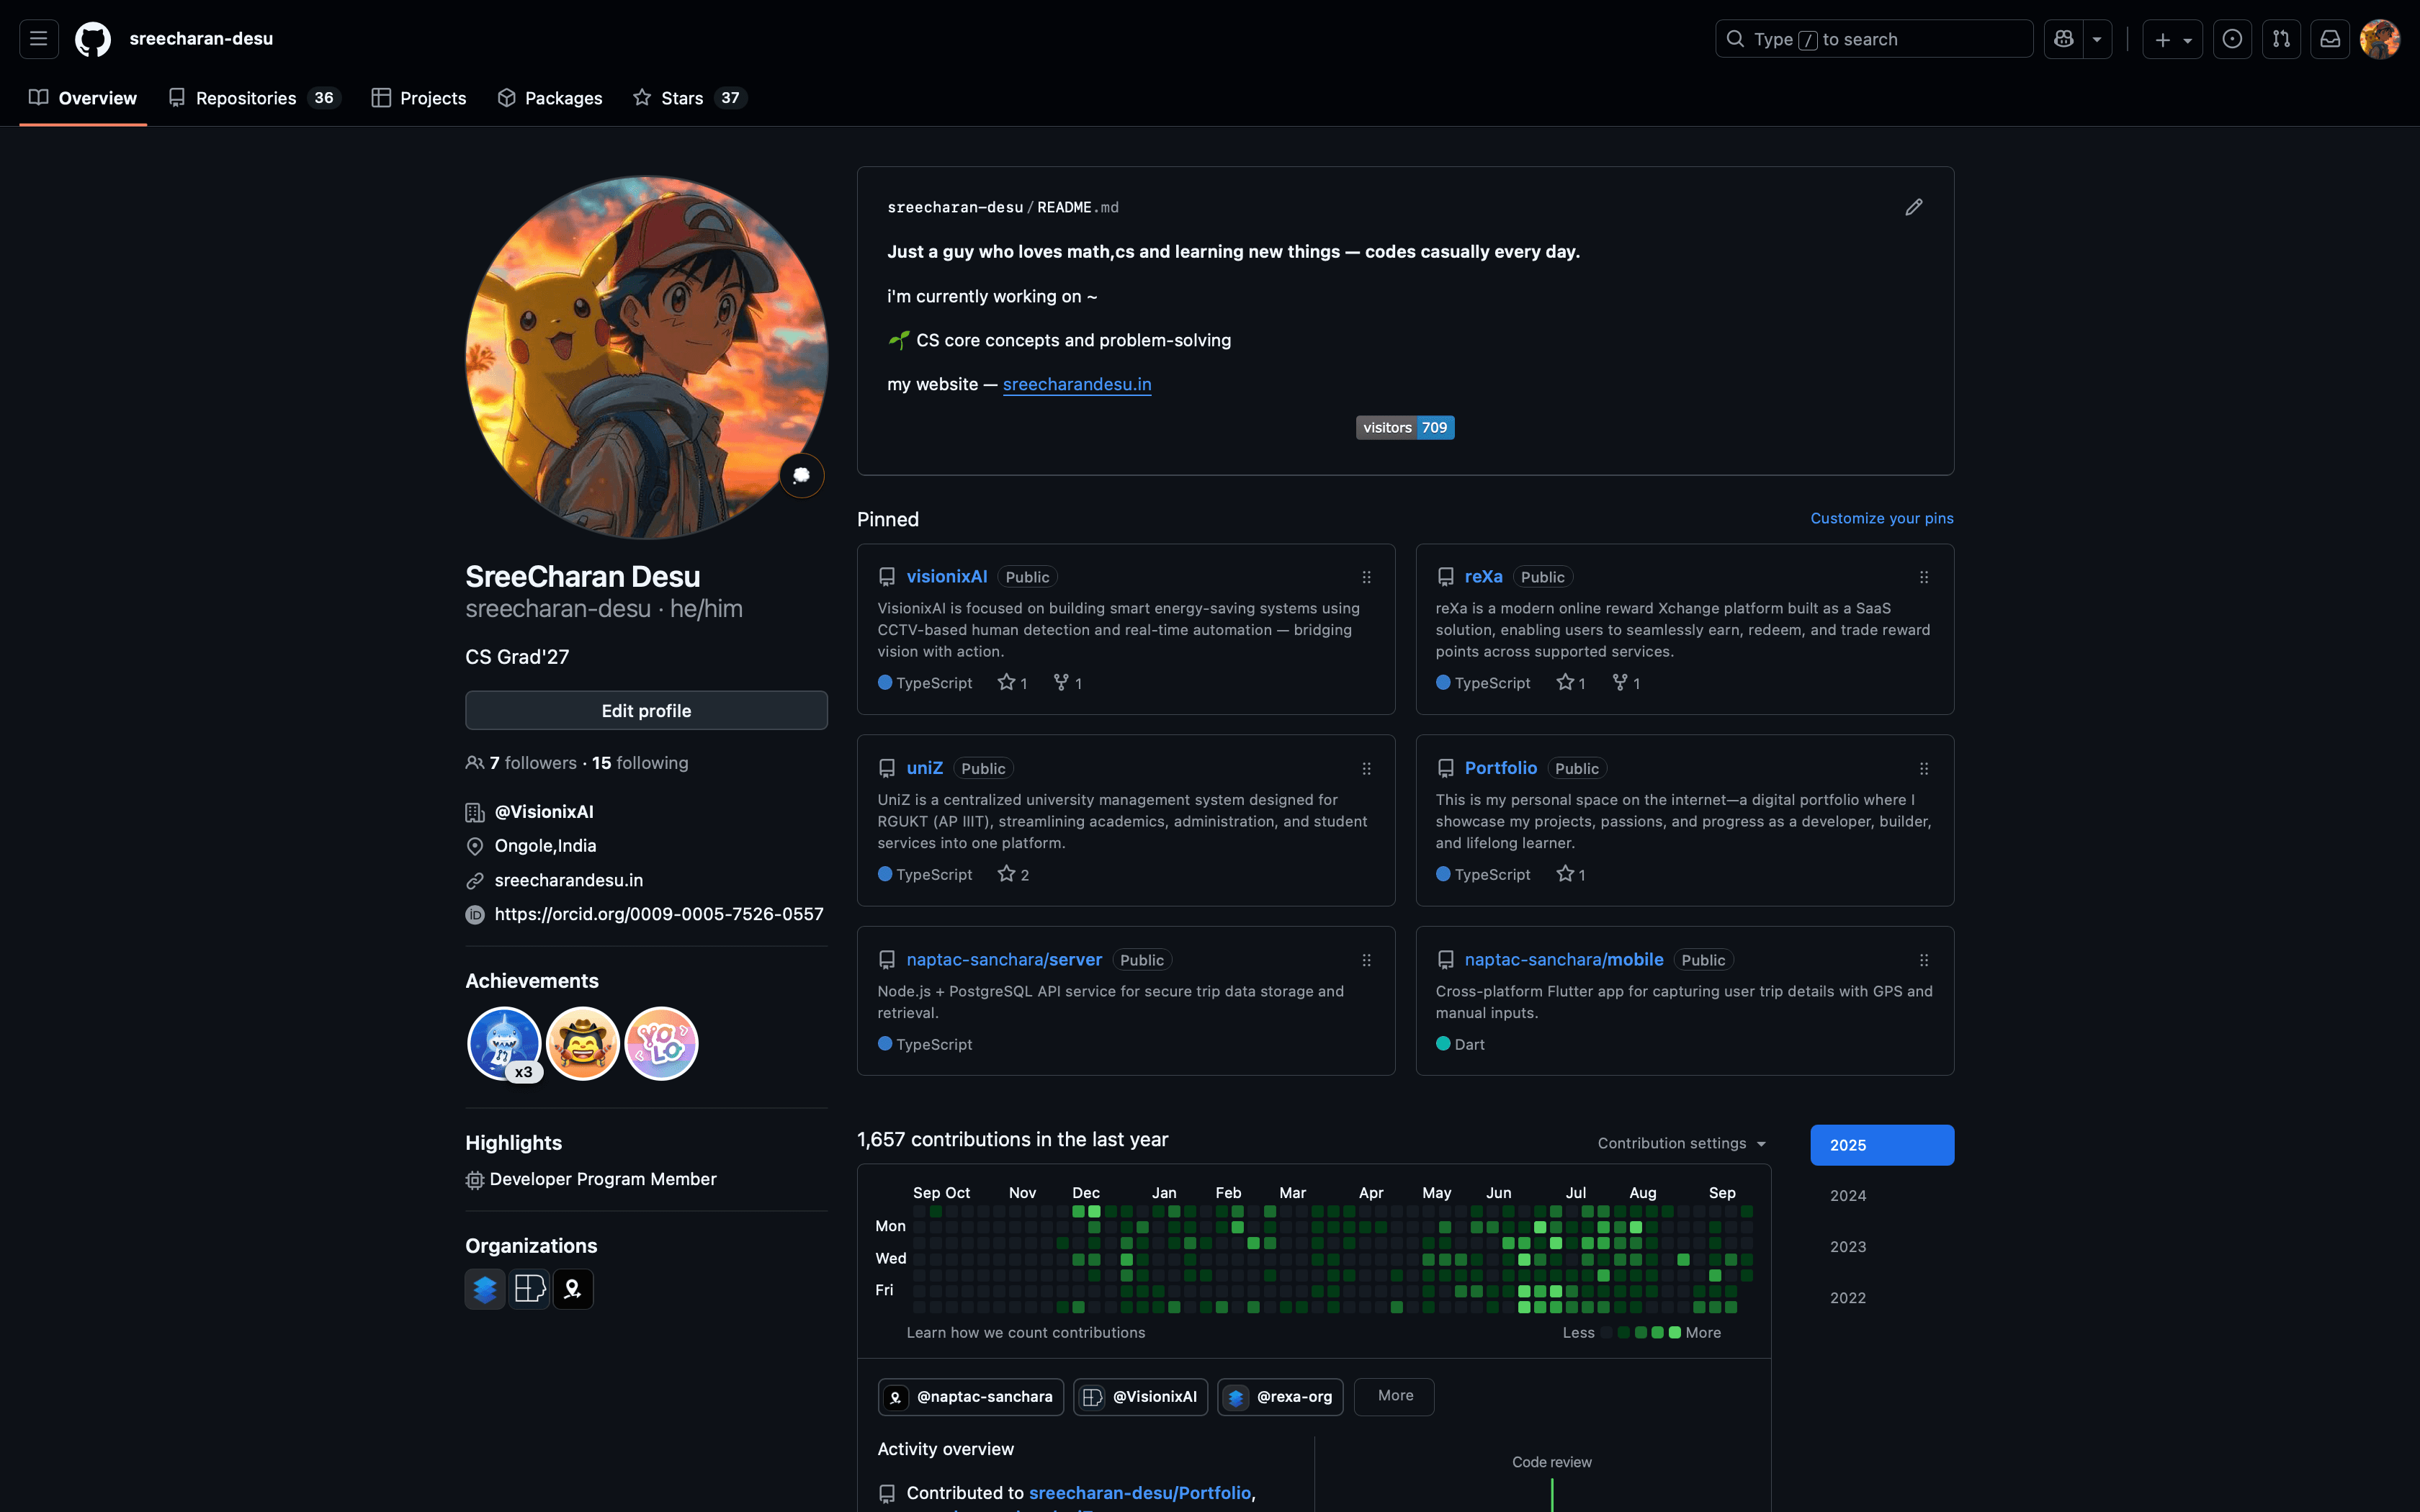Select the 2023 contribution year

[1848, 1247]
